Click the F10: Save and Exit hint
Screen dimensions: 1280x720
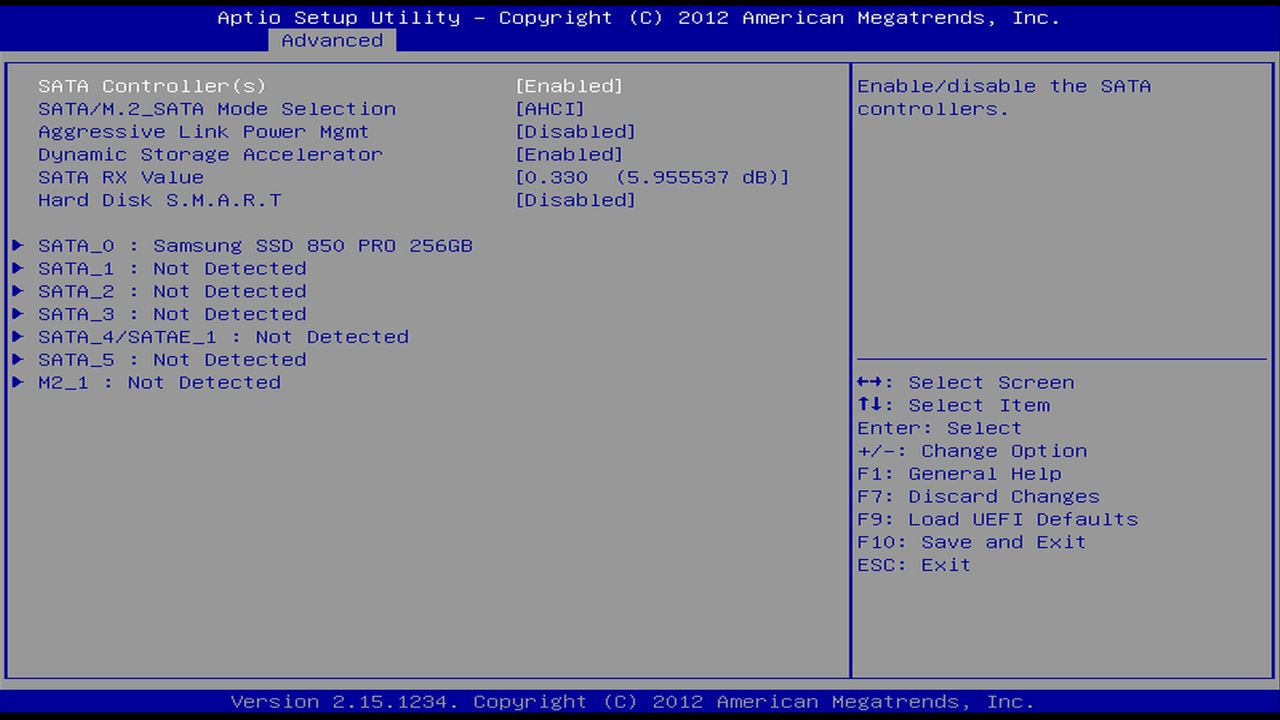pyautogui.click(x=972, y=542)
